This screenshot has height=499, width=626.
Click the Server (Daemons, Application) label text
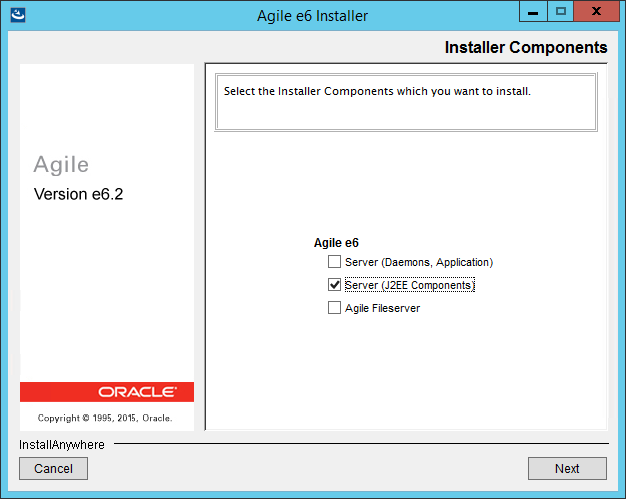(x=419, y=262)
